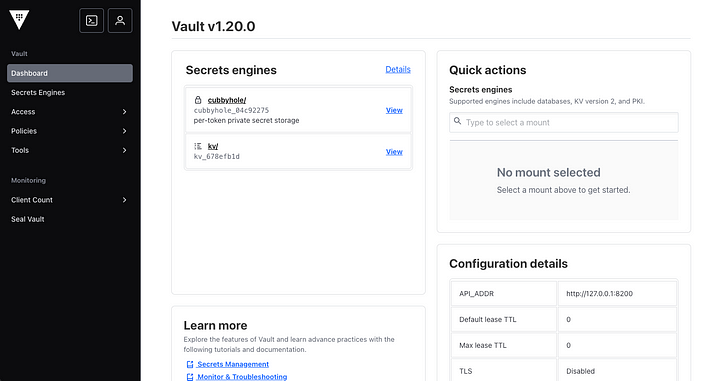
Task: Open the console terminal icon
Action: [91, 21]
